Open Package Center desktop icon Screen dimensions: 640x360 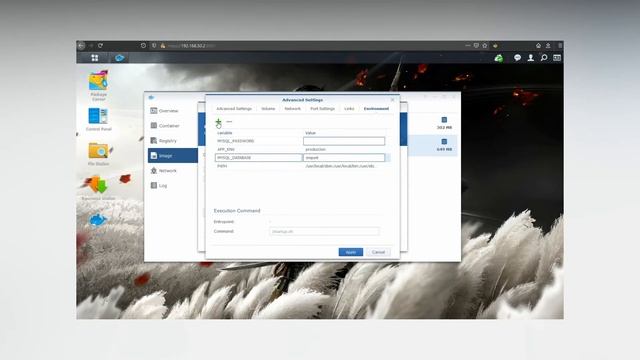(98, 85)
